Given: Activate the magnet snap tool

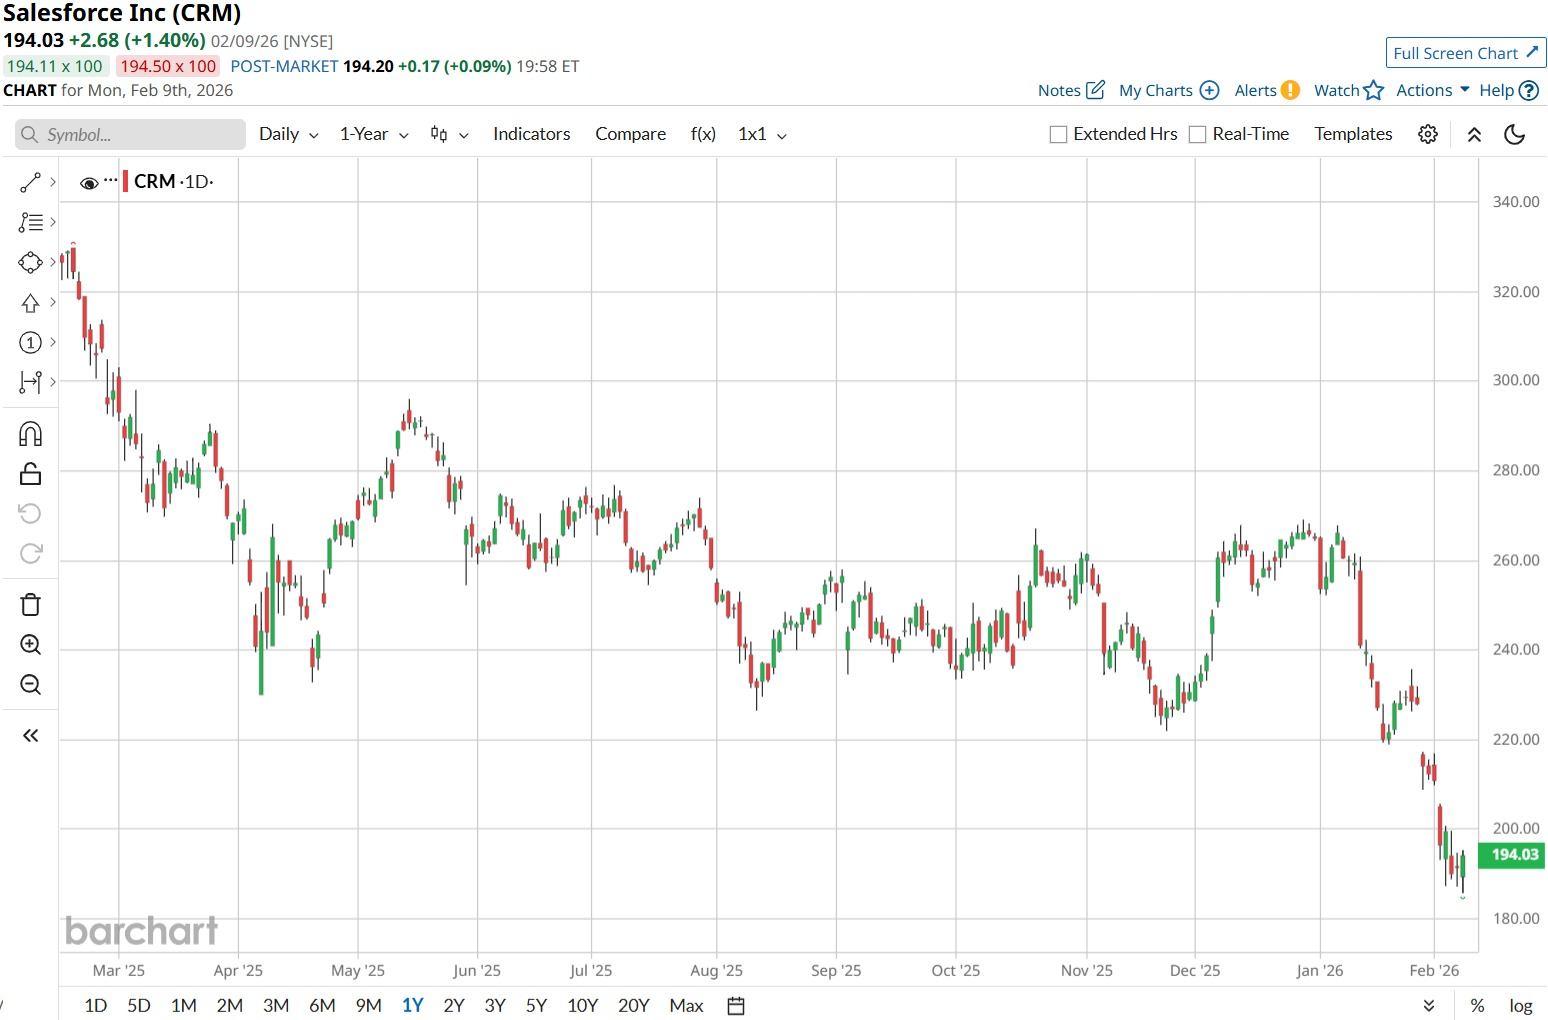Looking at the screenshot, I should click(x=30, y=434).
